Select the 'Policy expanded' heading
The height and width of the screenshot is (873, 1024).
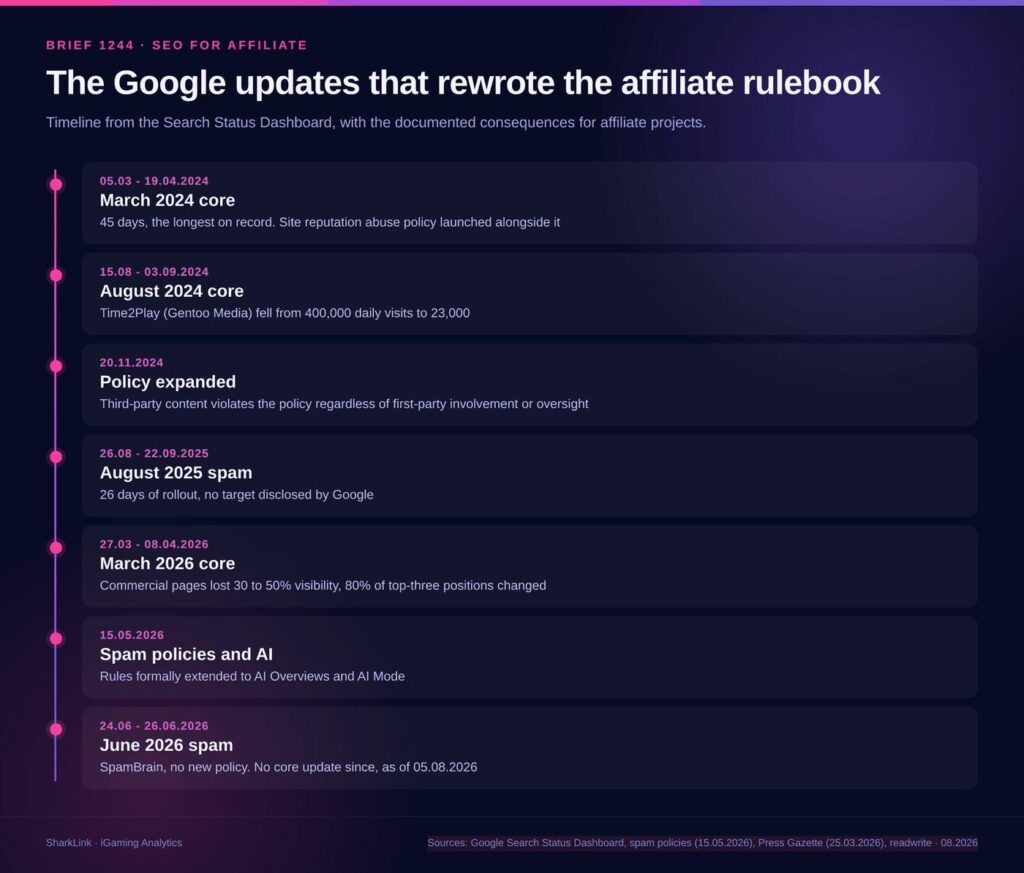click(168, 382)
